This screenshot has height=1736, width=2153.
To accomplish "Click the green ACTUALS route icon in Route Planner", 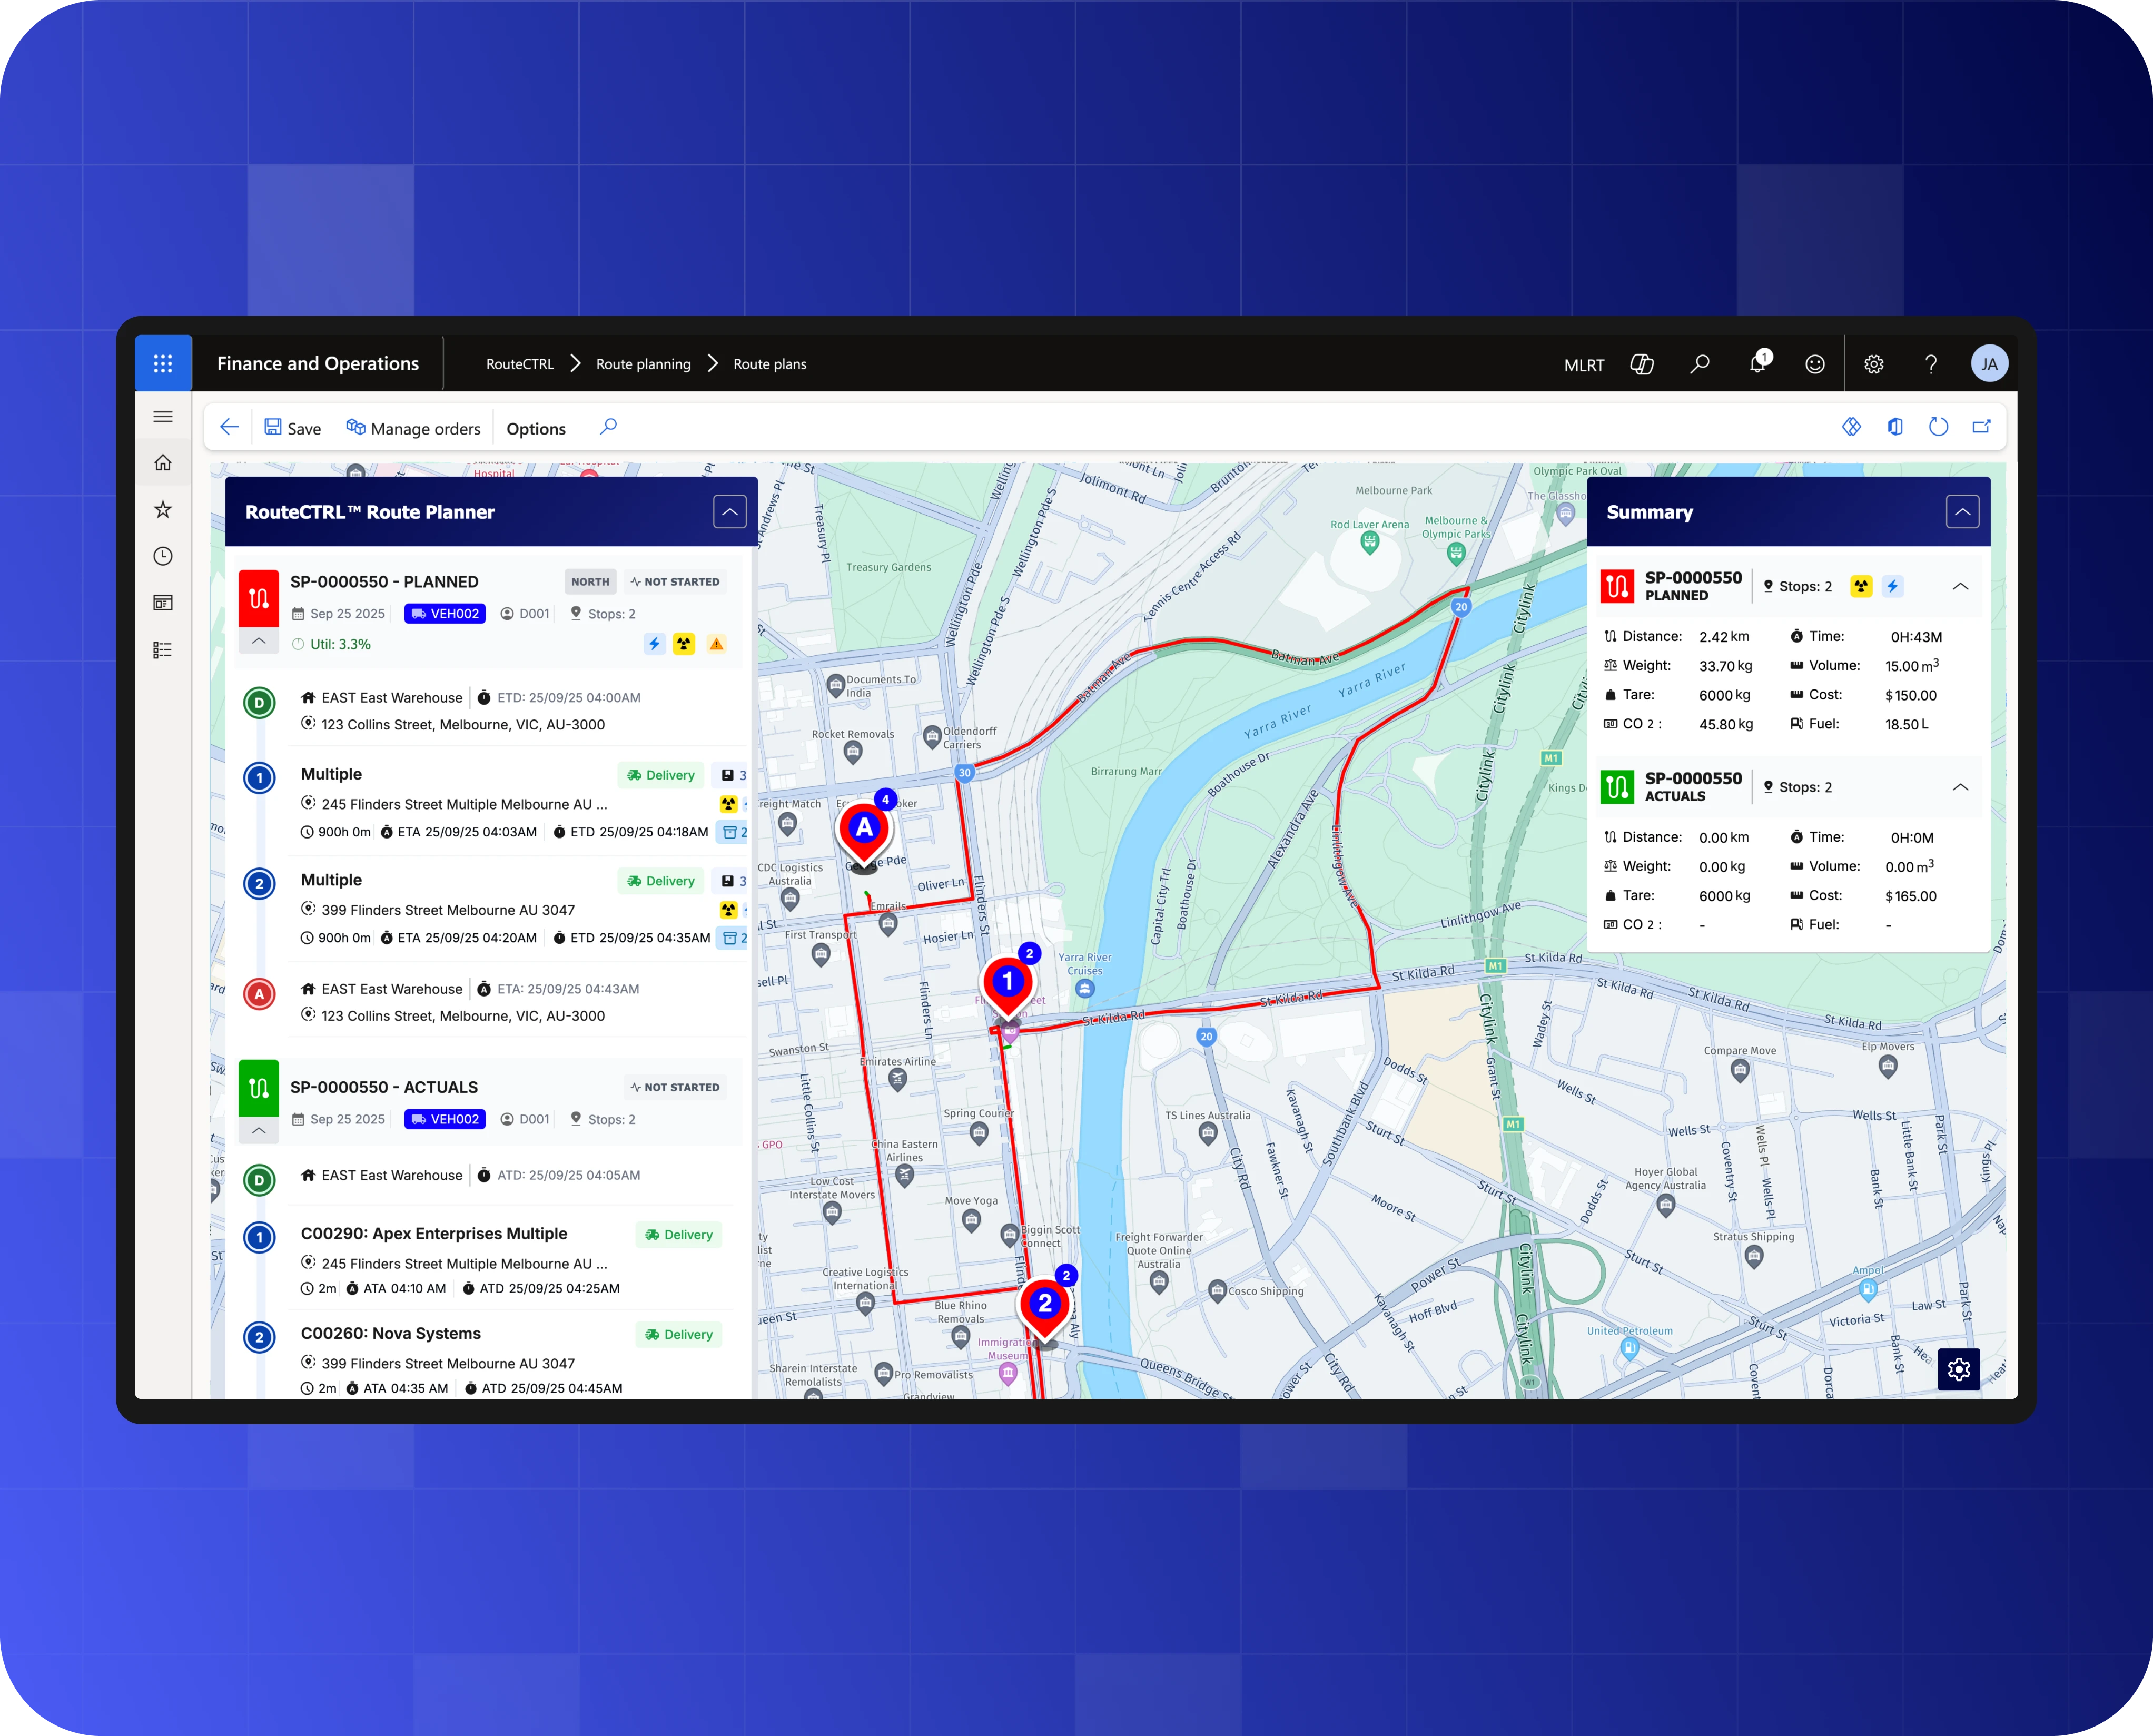I will [x=259, y=1088].
